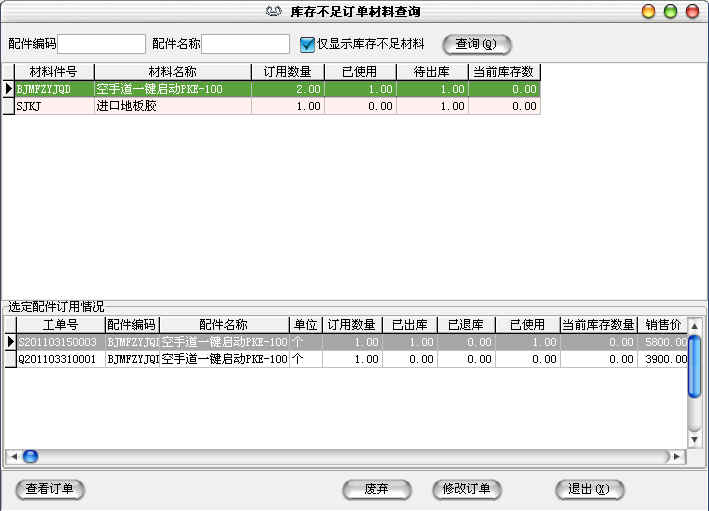The width and height of the screenshot is (709, 511).
Task: Click horizontal scrollbar left arrow
Action: click(14, 457)
